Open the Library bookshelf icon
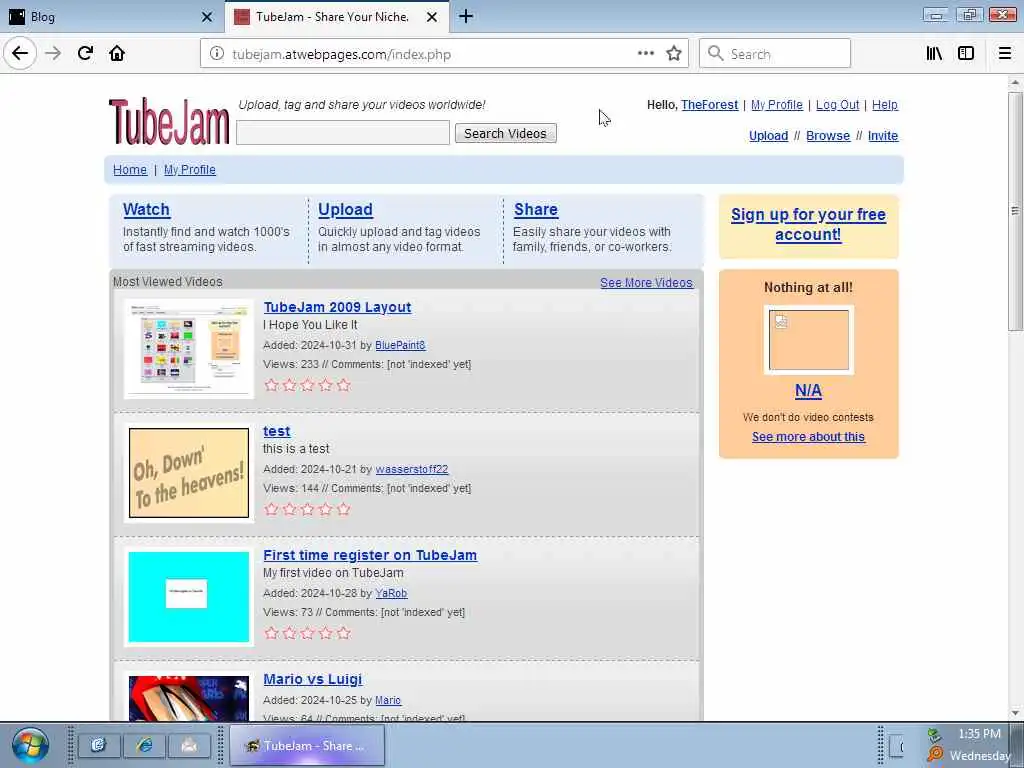The image size is (1024, 768). click(x=934, y=54)
